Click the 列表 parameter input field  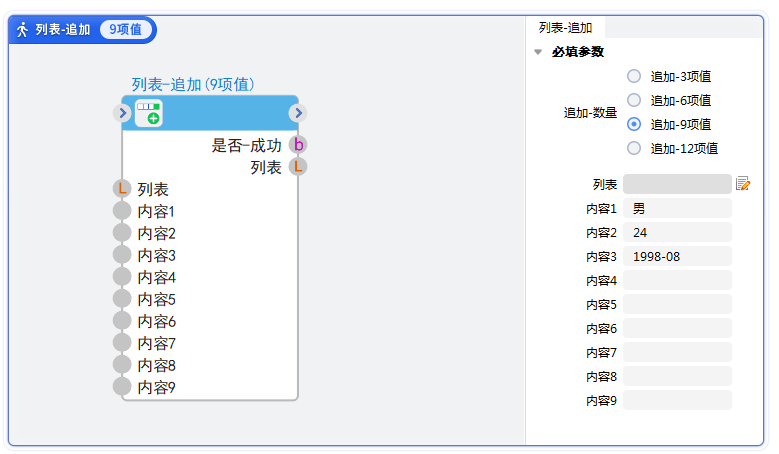click(x=677, y=184)
